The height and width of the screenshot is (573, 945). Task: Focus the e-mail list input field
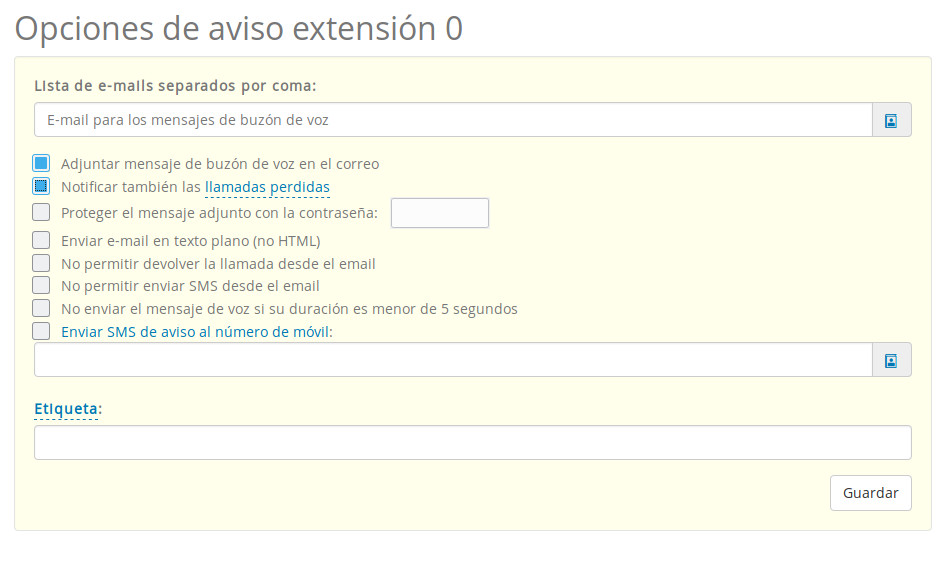click(453, 120)
